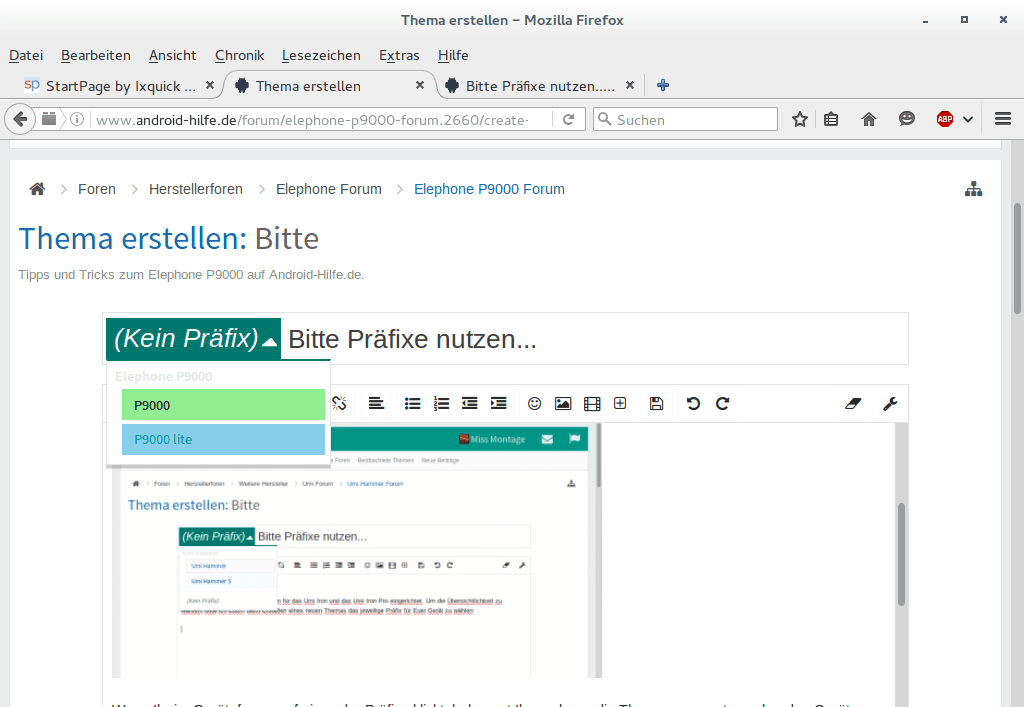Click the thread title field 'Bitte Präfixe nutzen...'
Image resolution: width=1024 pixels, height=707 pixels.
coord(594,339)
